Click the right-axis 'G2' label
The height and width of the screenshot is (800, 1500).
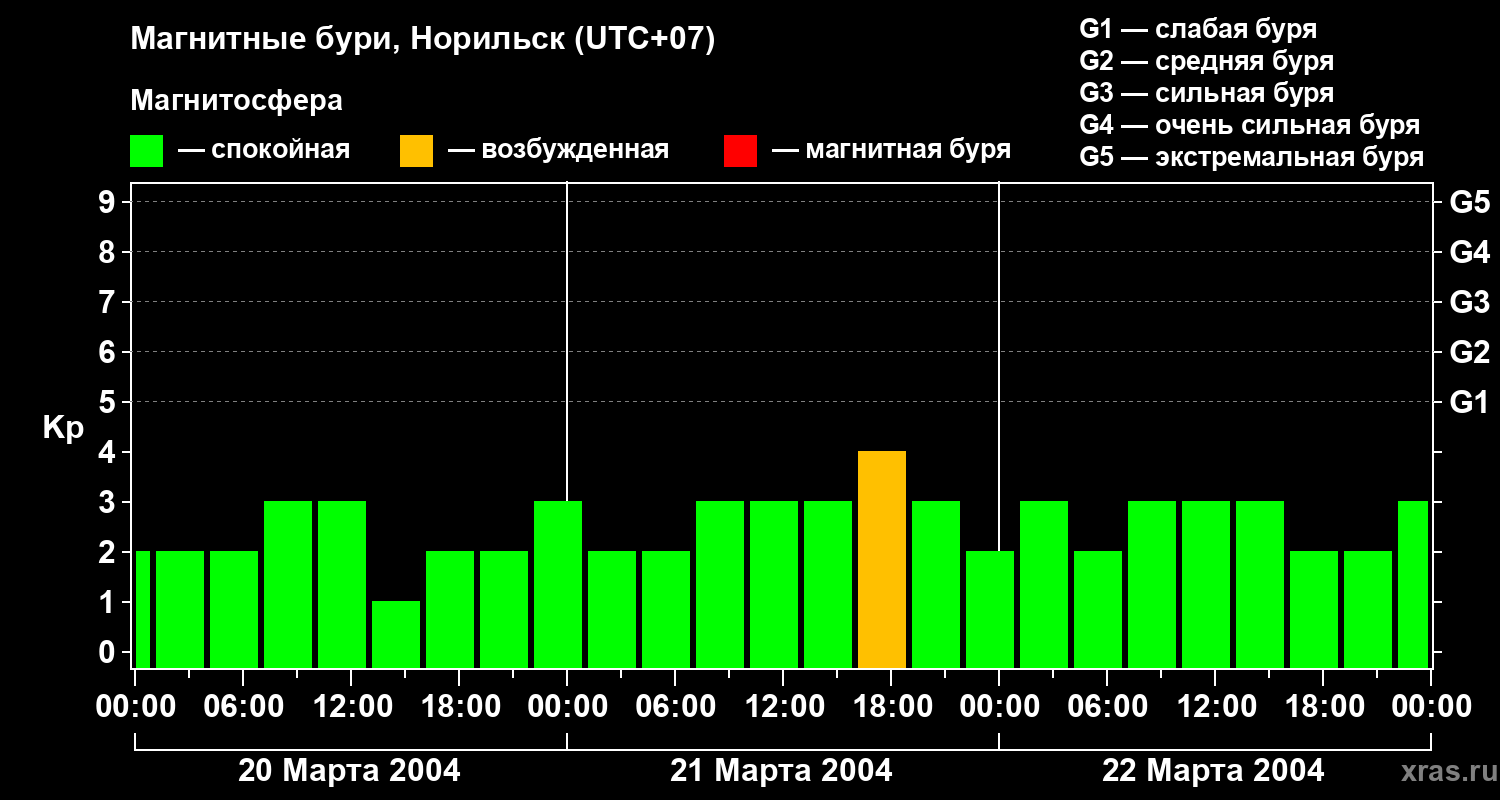(x=1469, y=352)
